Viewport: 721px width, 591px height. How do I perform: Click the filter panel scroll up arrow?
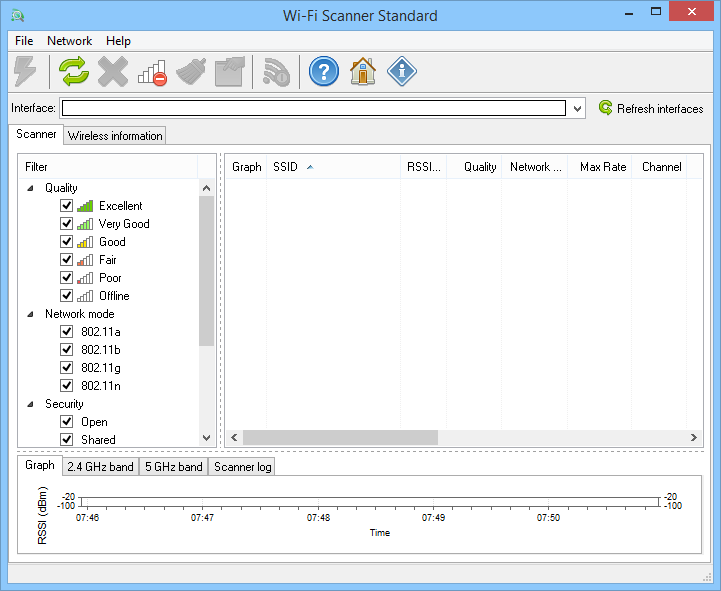tap(206, 188)
